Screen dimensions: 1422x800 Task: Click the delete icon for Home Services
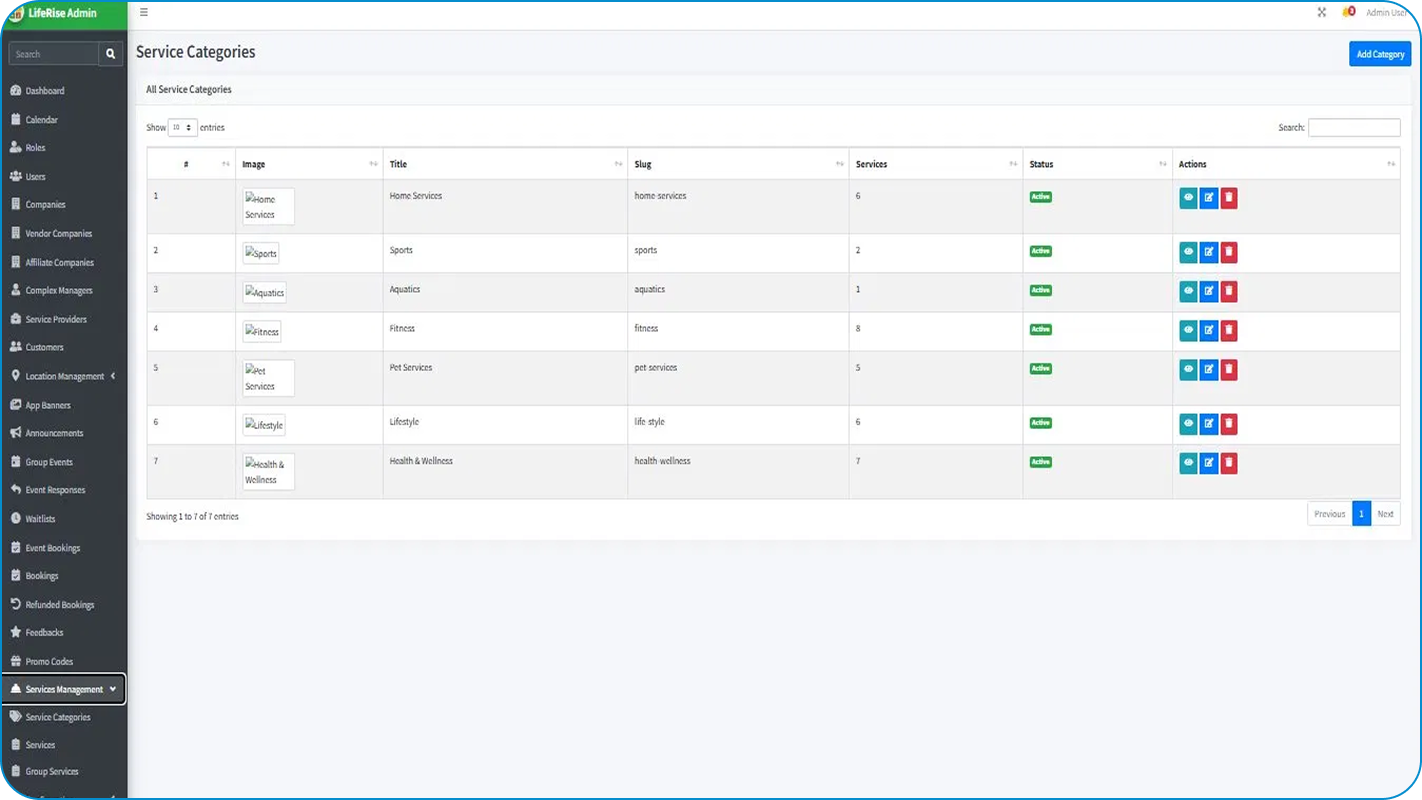click(x=1229, y=198)
